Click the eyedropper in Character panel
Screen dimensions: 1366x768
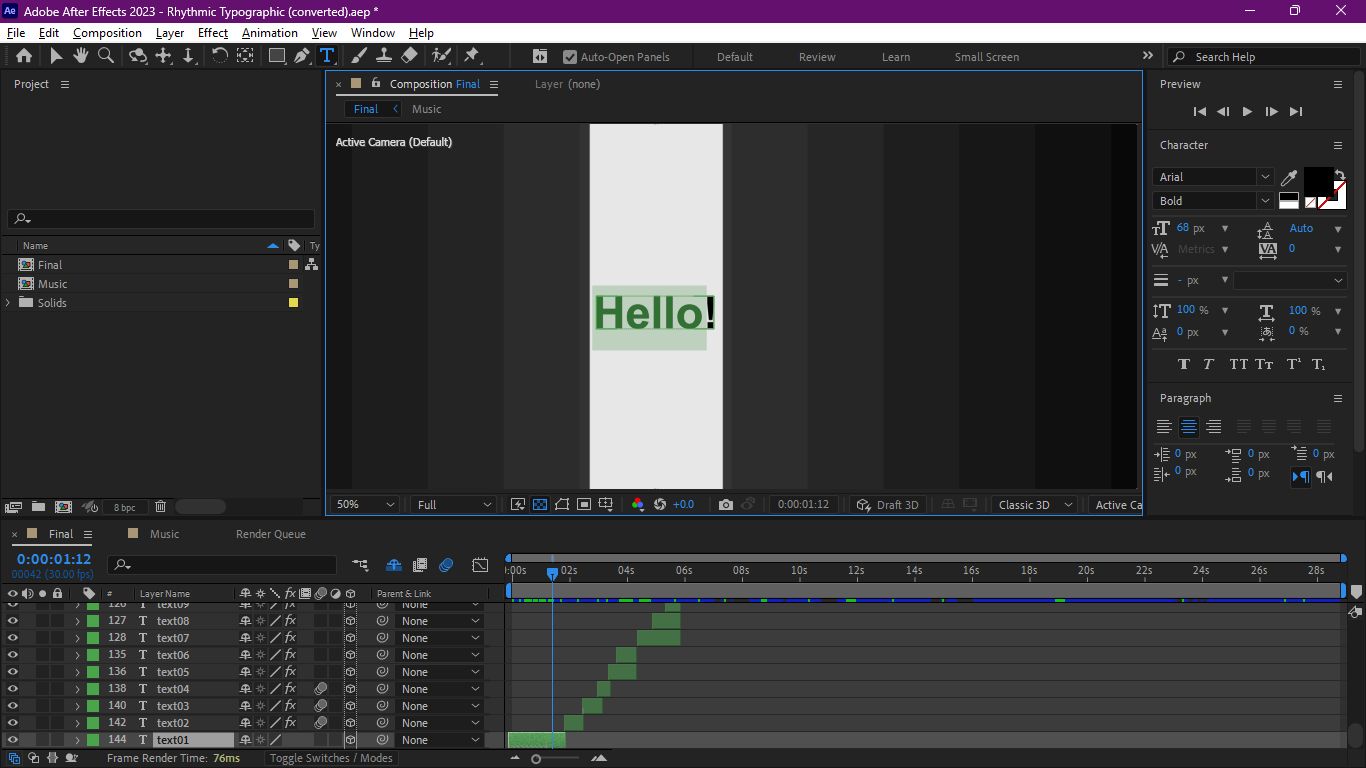click(1290, 177)
